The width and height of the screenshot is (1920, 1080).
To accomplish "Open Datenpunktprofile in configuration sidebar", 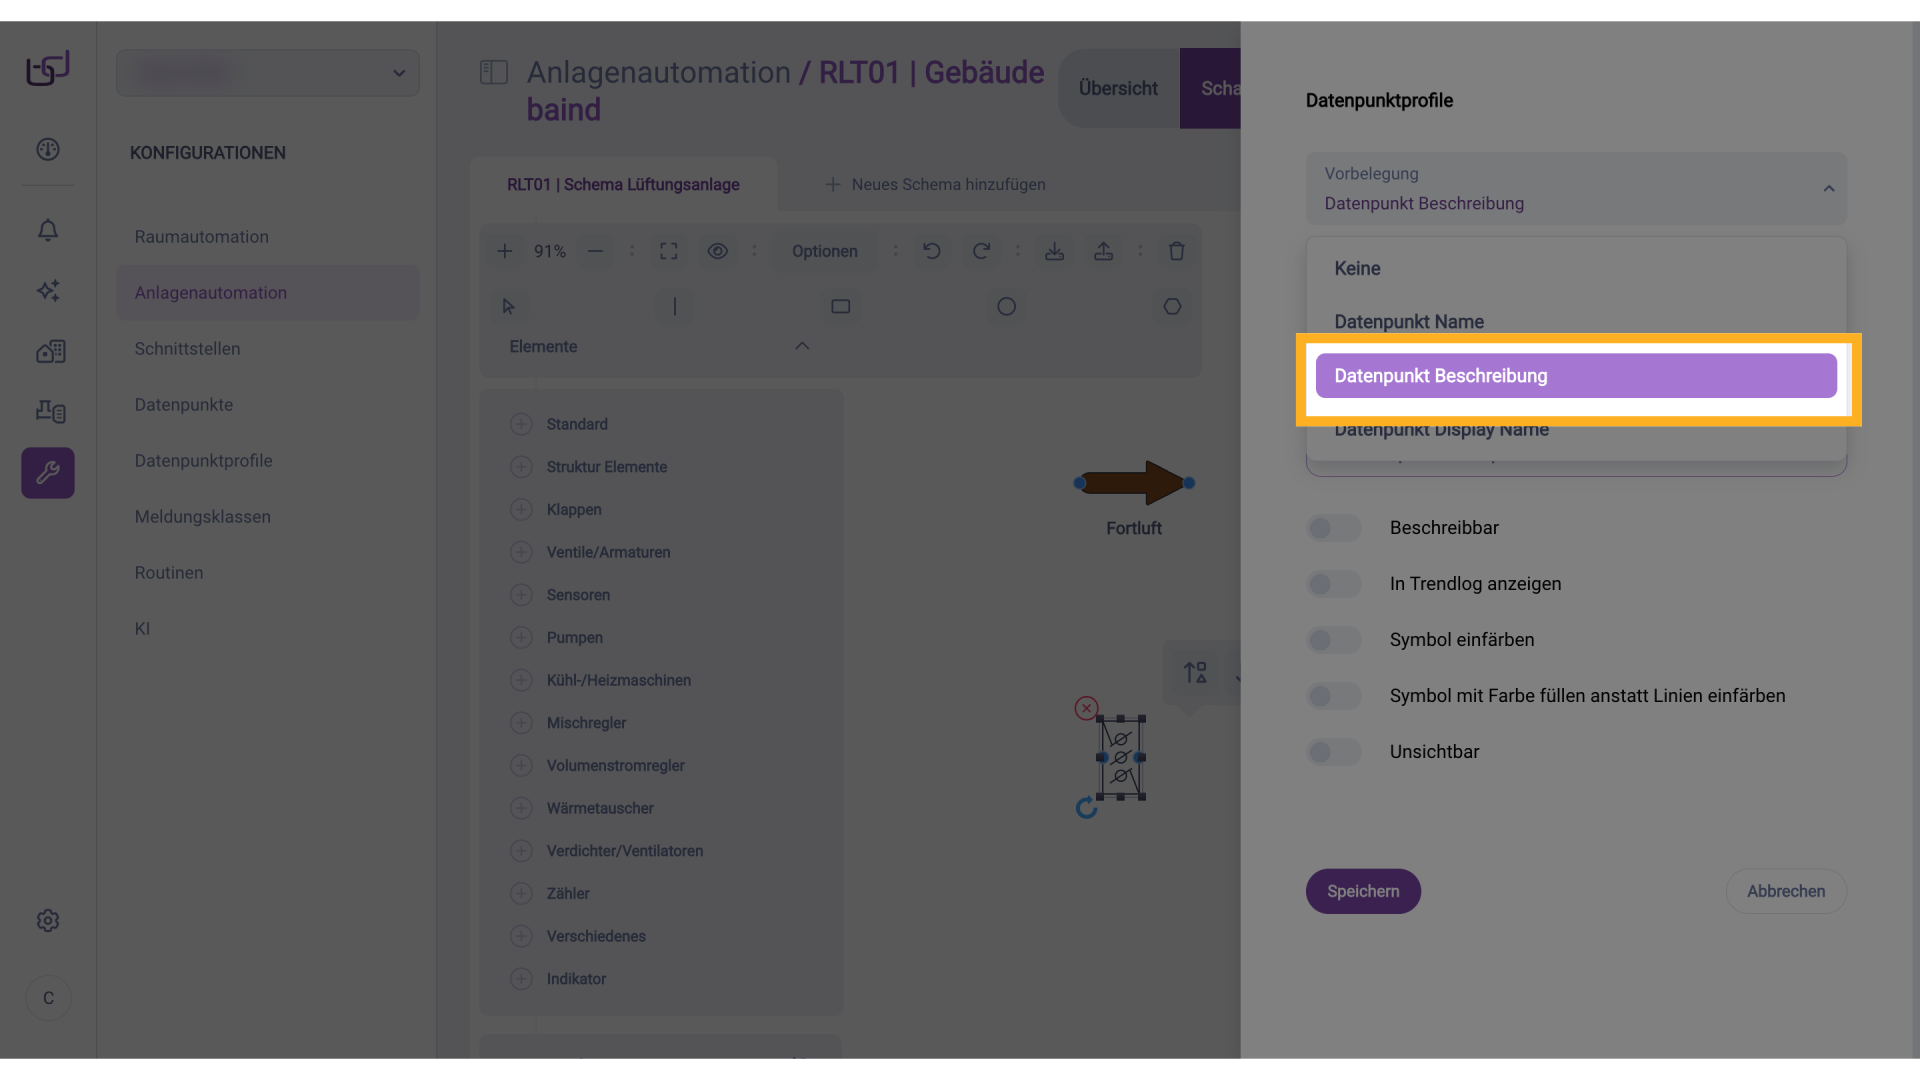I will click(x=203, y=461).
